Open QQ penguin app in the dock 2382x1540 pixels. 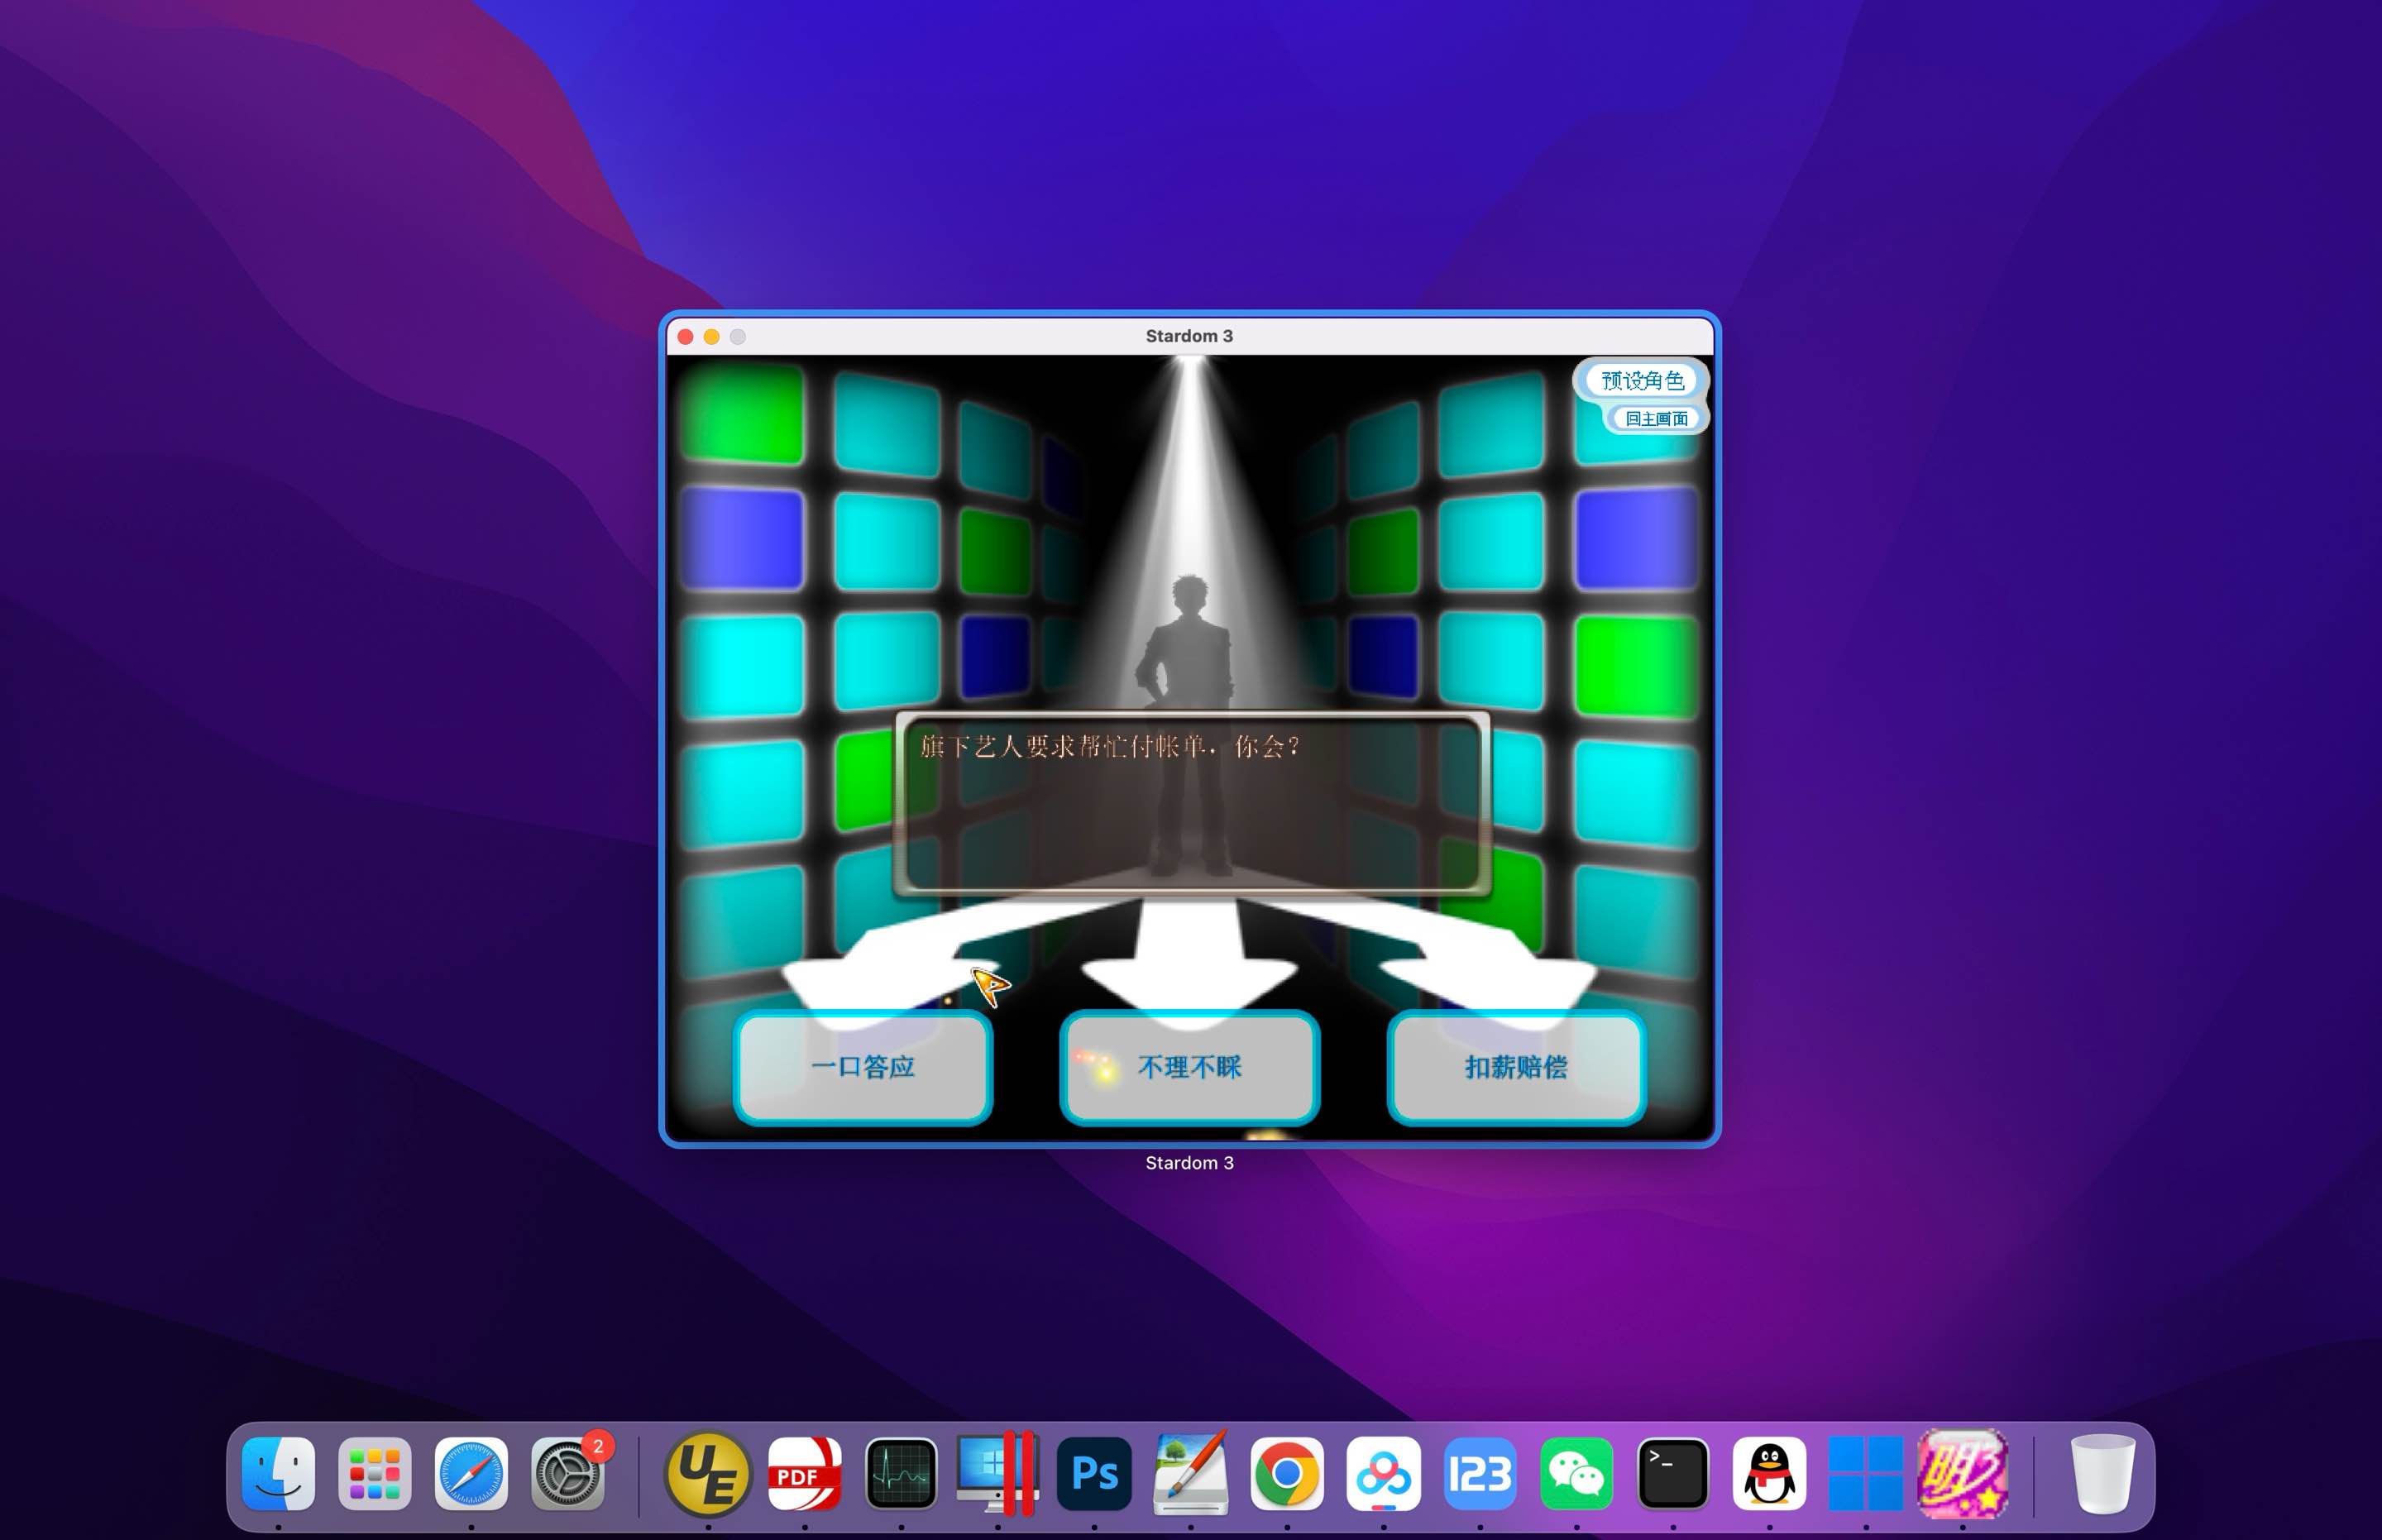1769,1473
